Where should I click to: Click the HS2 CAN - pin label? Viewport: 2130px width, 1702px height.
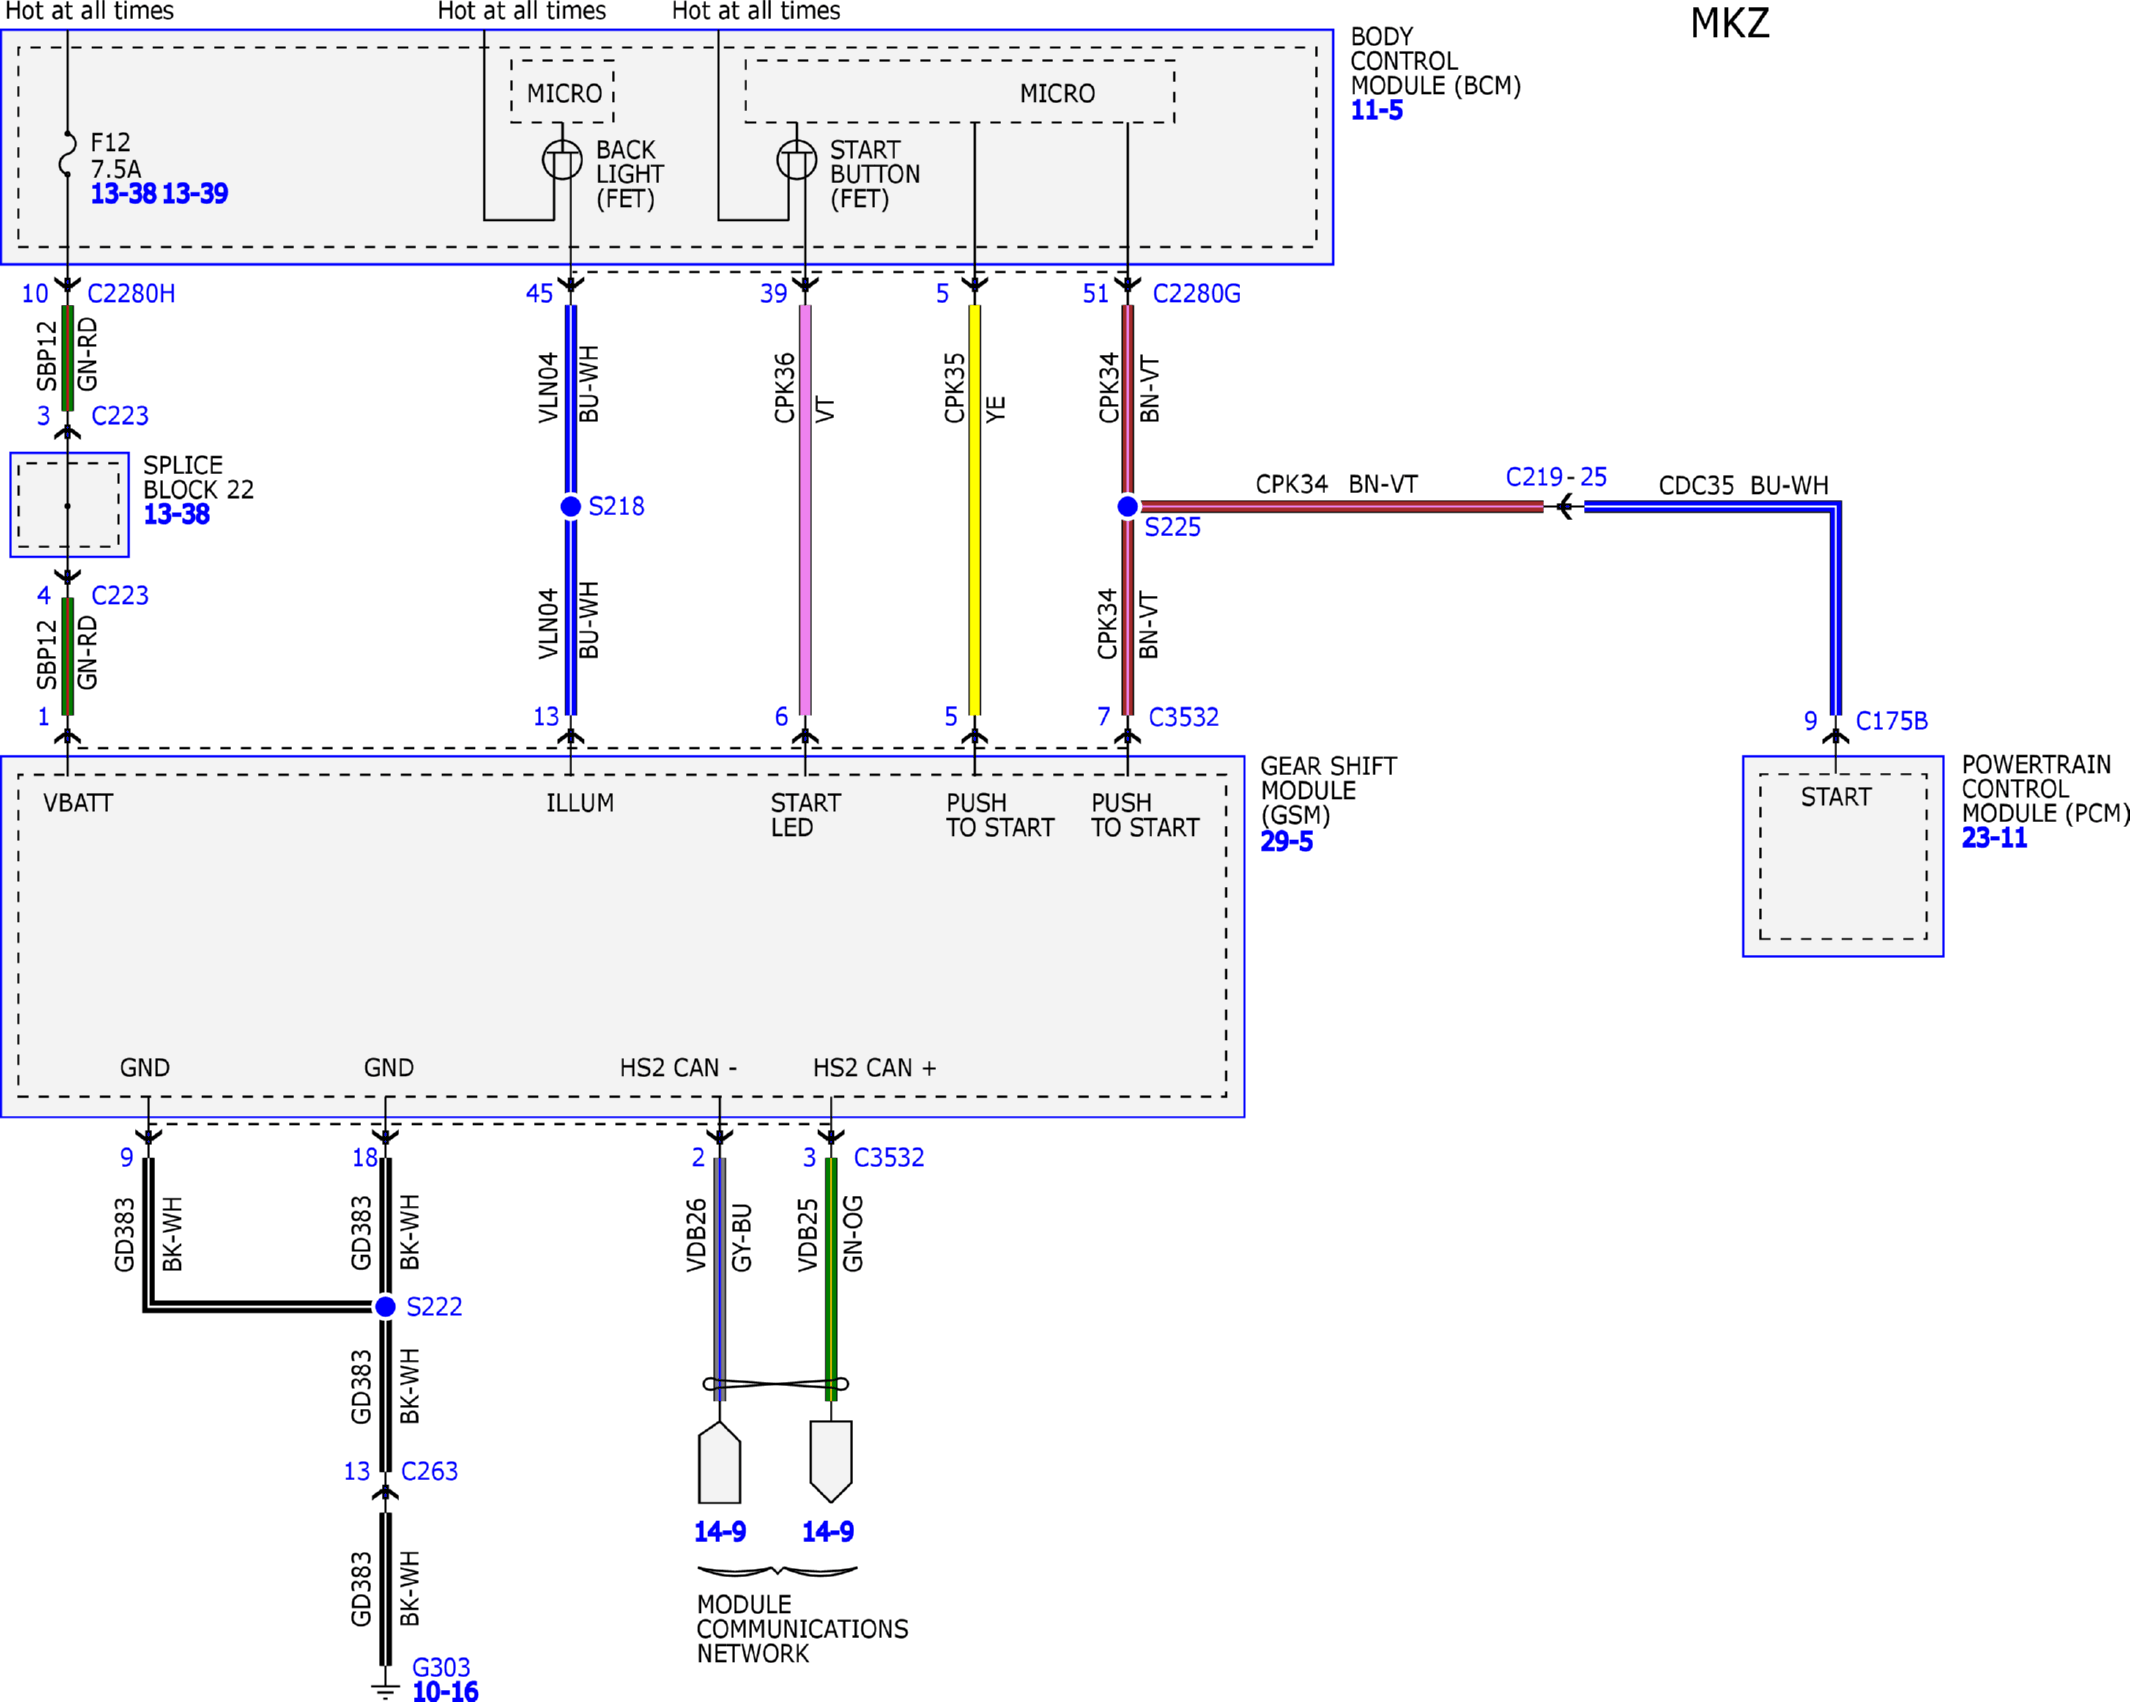coord(678,1068)
